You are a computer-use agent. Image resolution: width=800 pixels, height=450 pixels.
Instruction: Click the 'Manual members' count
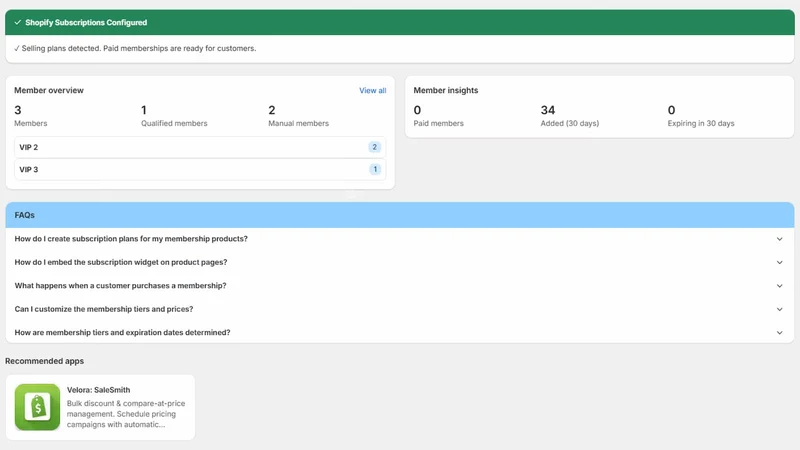coord(272,110)
